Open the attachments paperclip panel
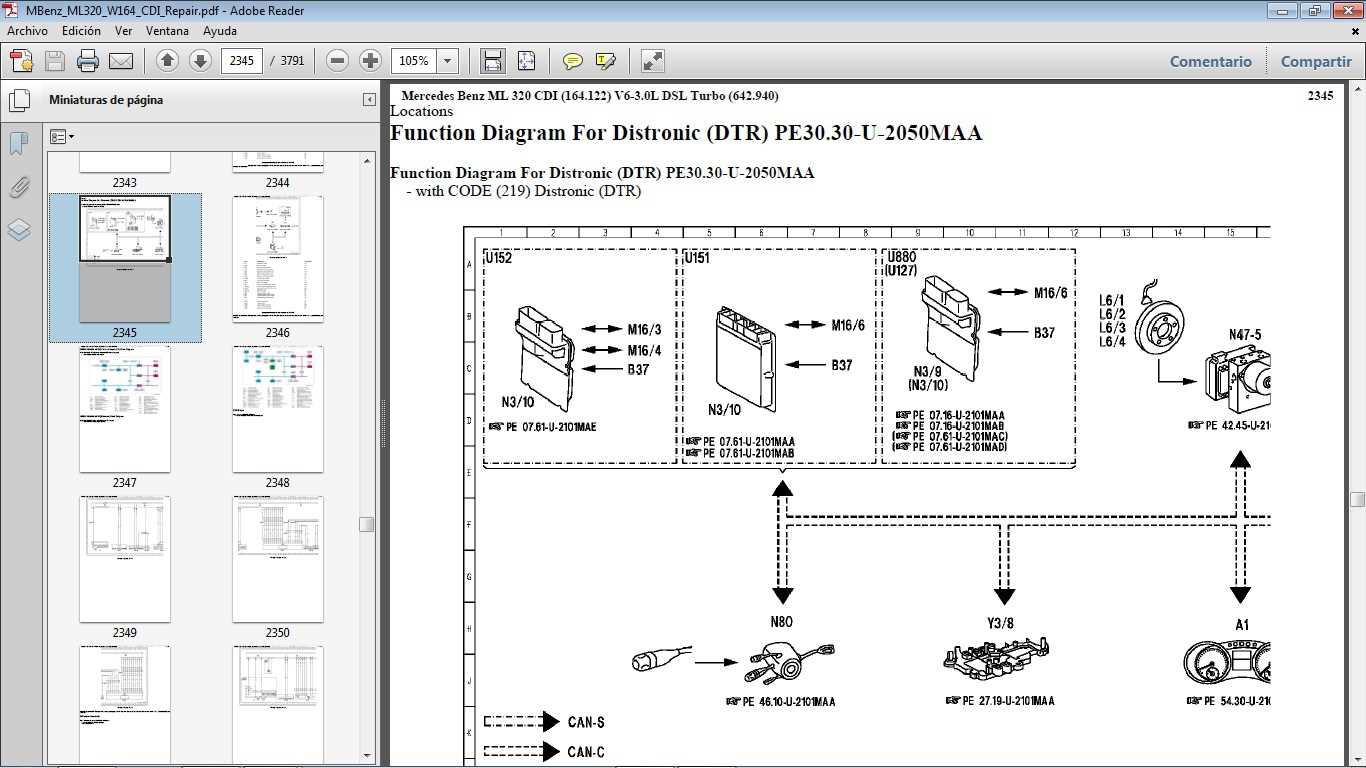This screenshot has width=1366, height=768. click(x=19, y=187)
